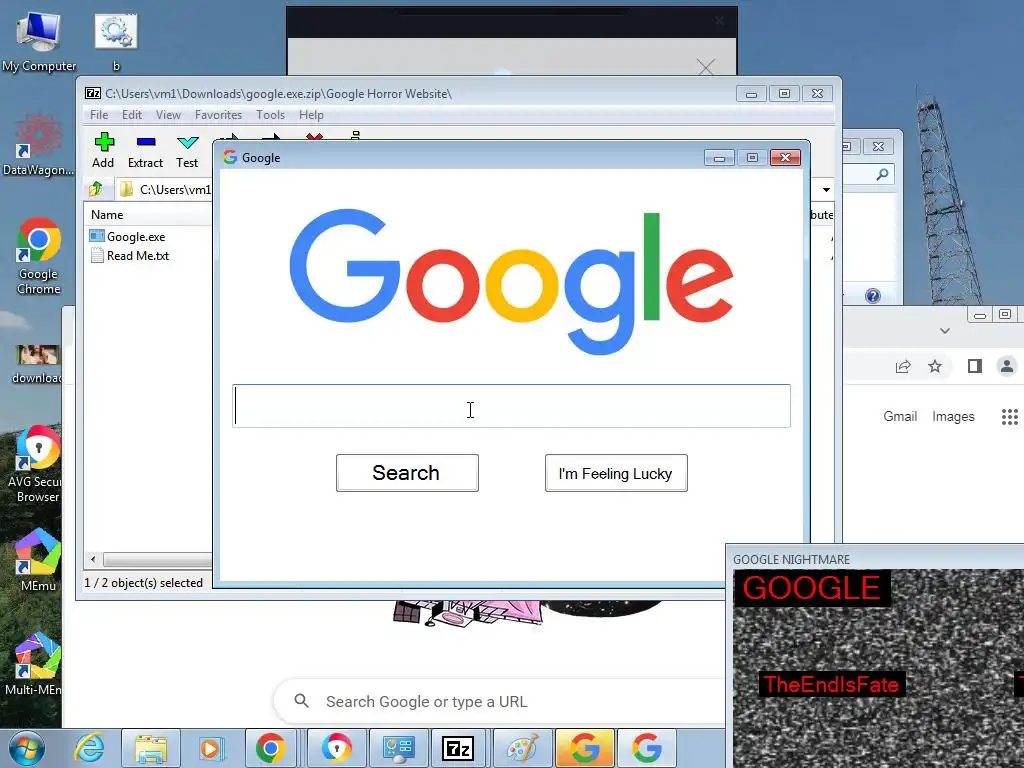Screen dimensions: 1024x768
Task: Switch to Paint via the taskbar icon
Action: pos(522,748)
